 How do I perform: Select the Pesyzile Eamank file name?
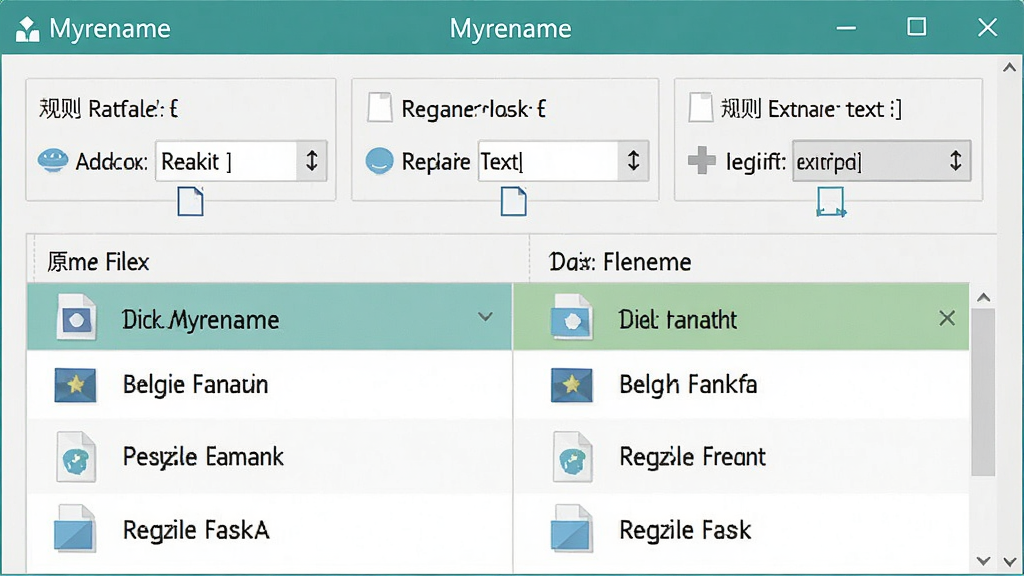[x=203, y=456]
